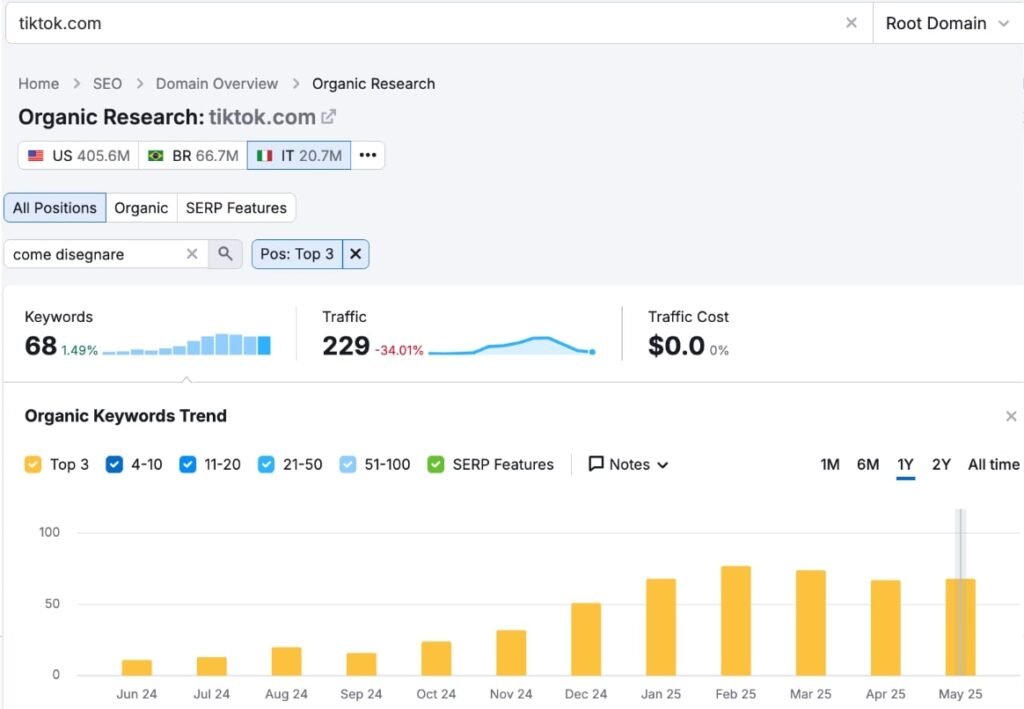
Task: Expand the Notes dropdown chevron
Action: (663, 465)
